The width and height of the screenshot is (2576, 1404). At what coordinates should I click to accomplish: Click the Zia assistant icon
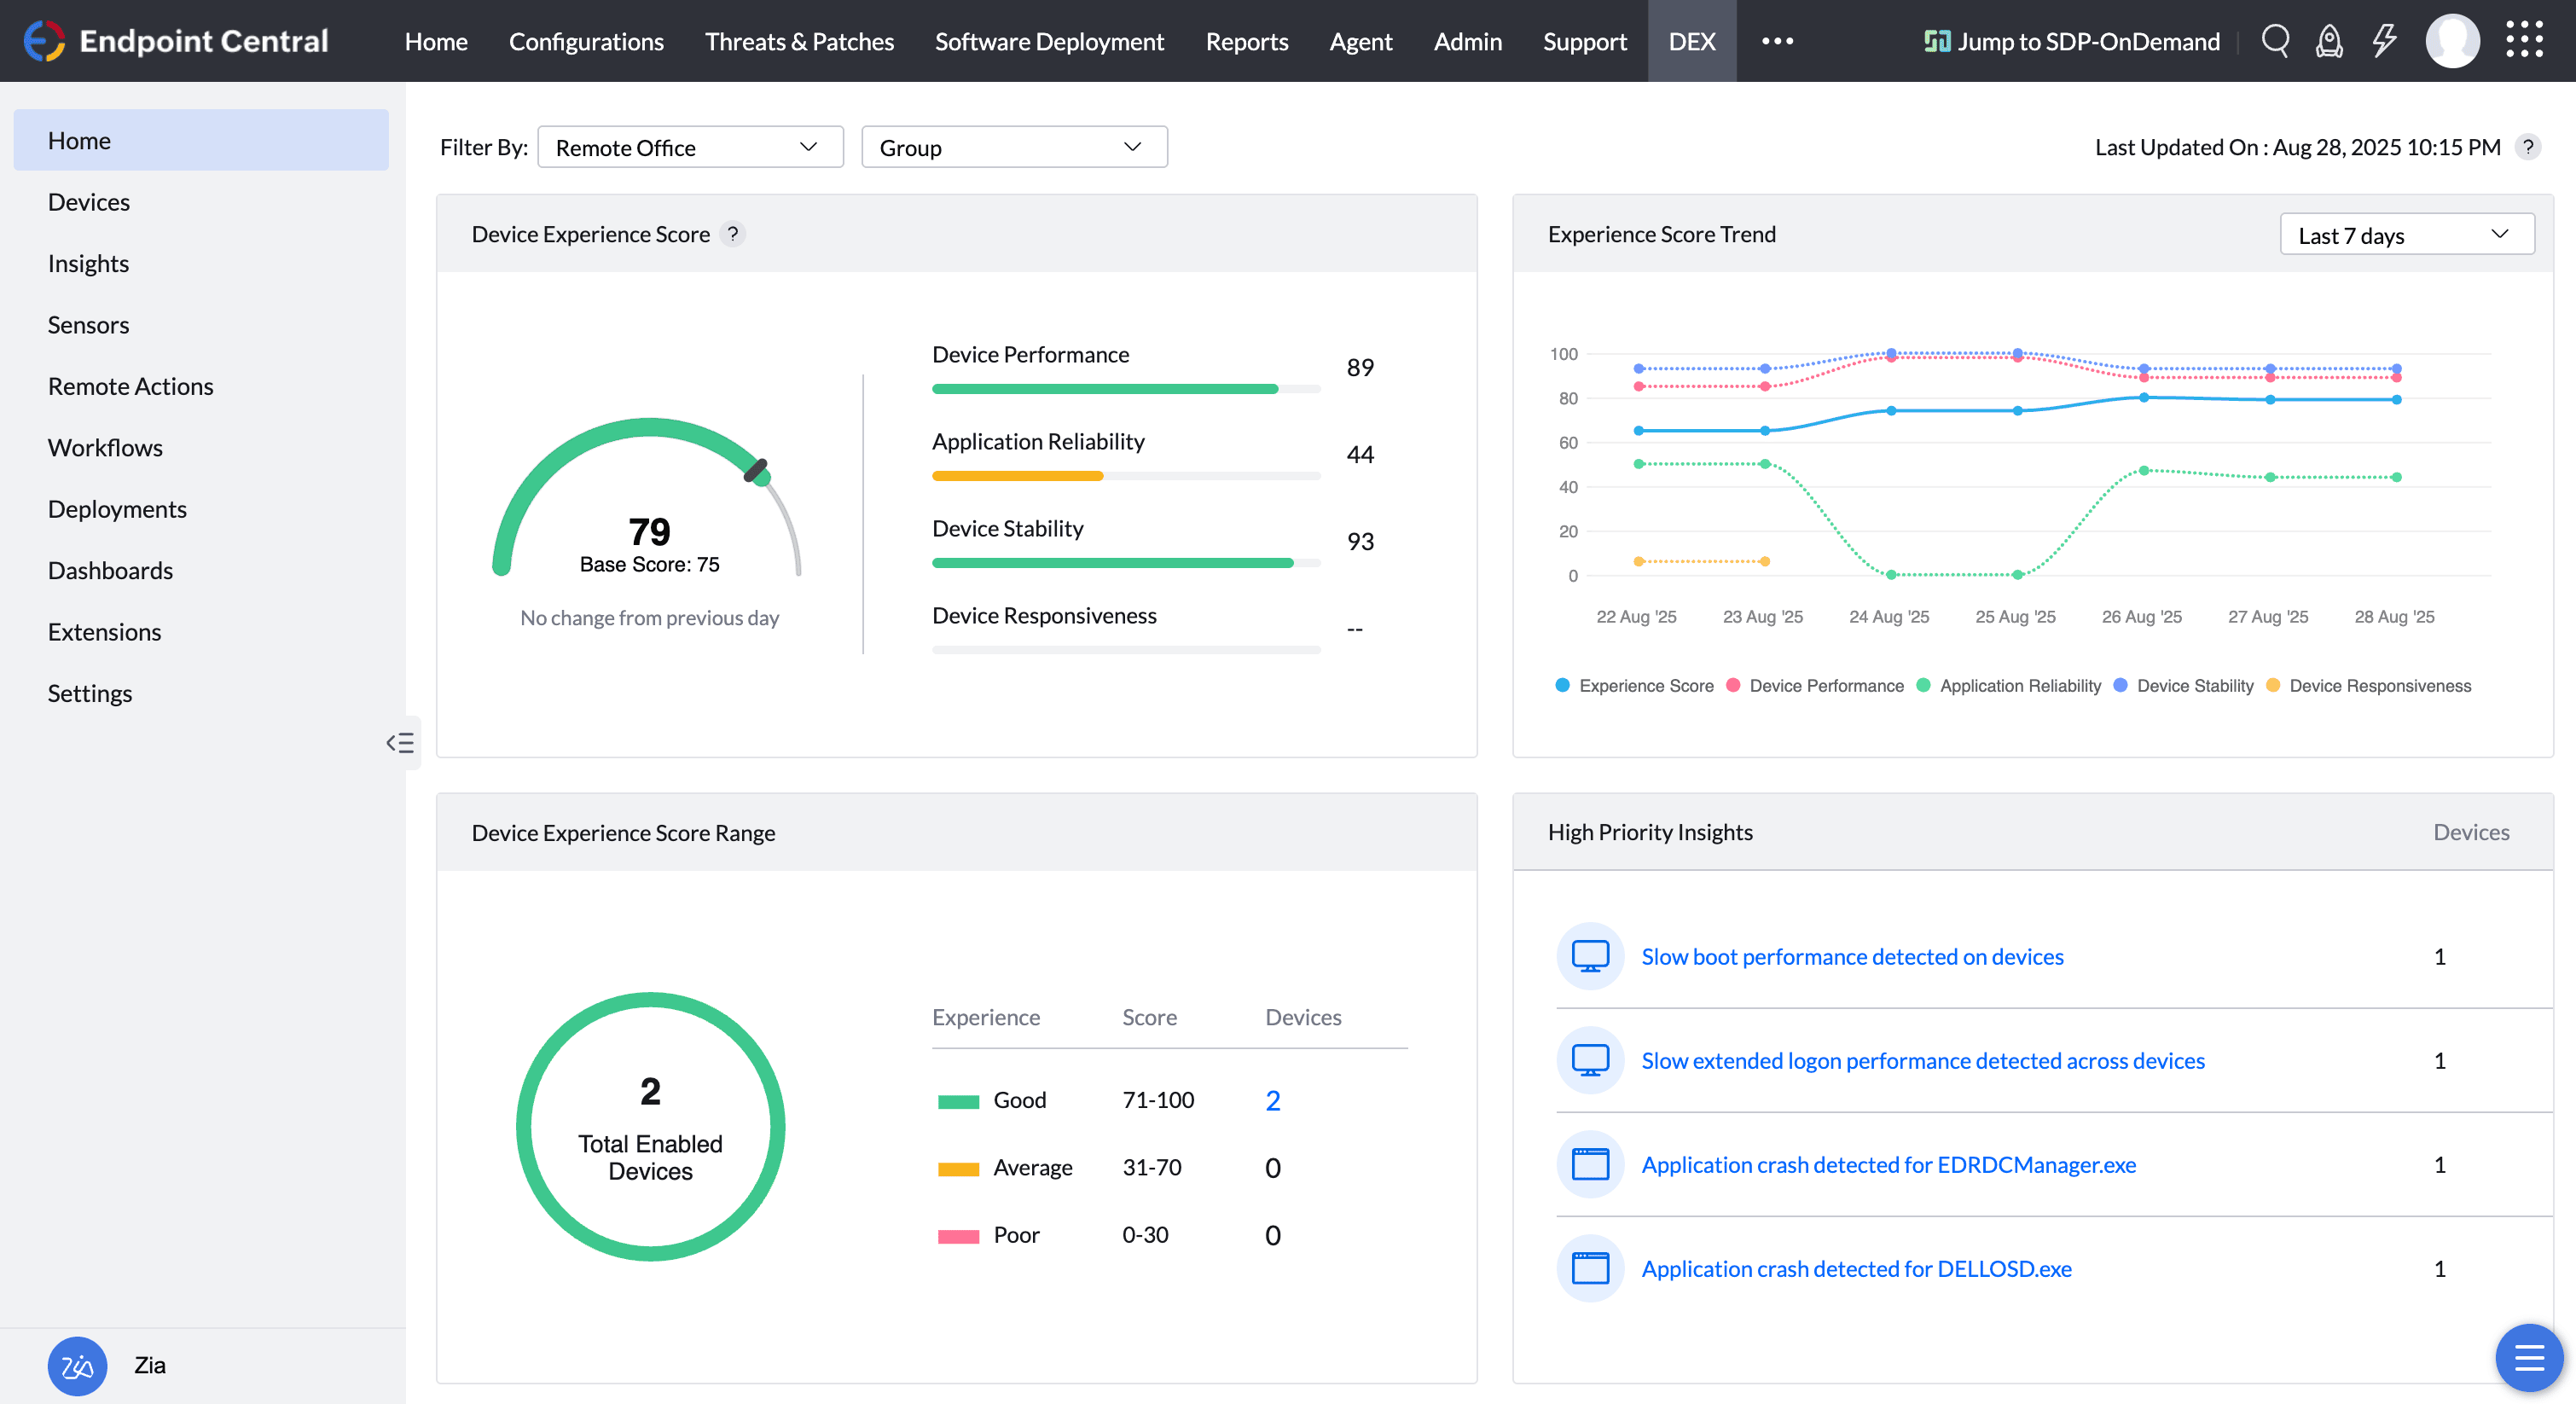tap(77, 1365)
